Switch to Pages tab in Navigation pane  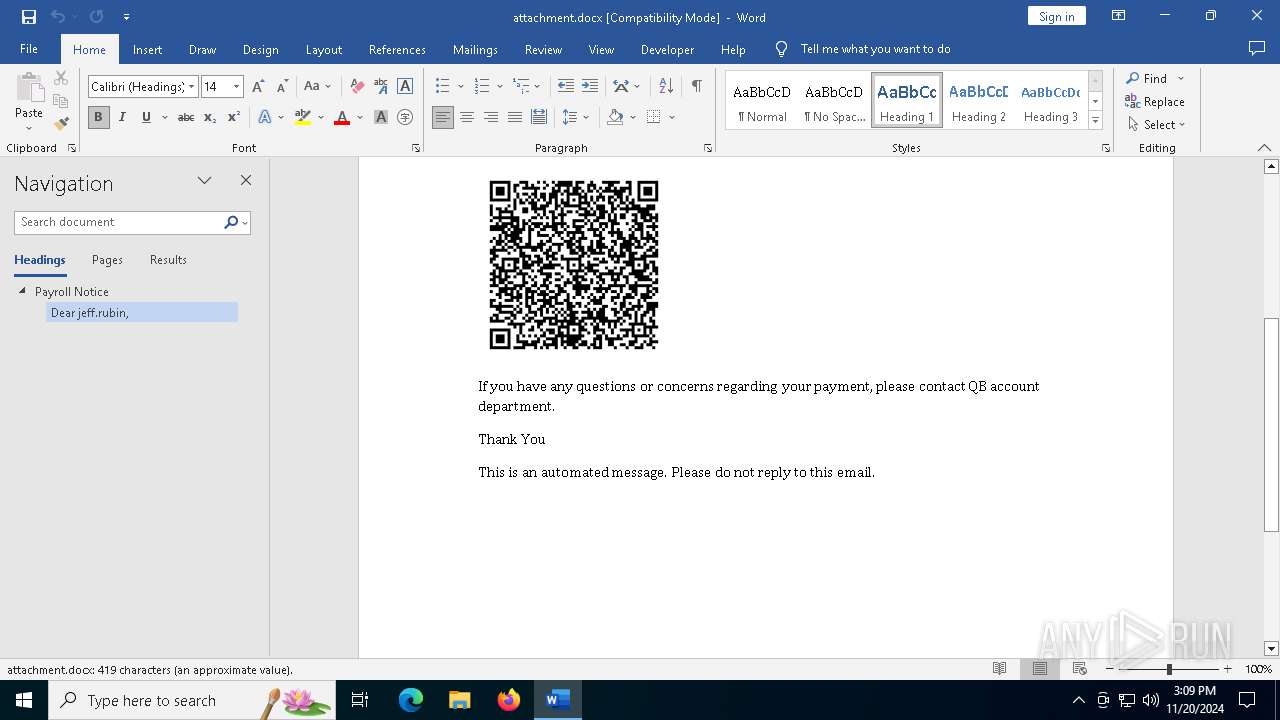point(107,260)
